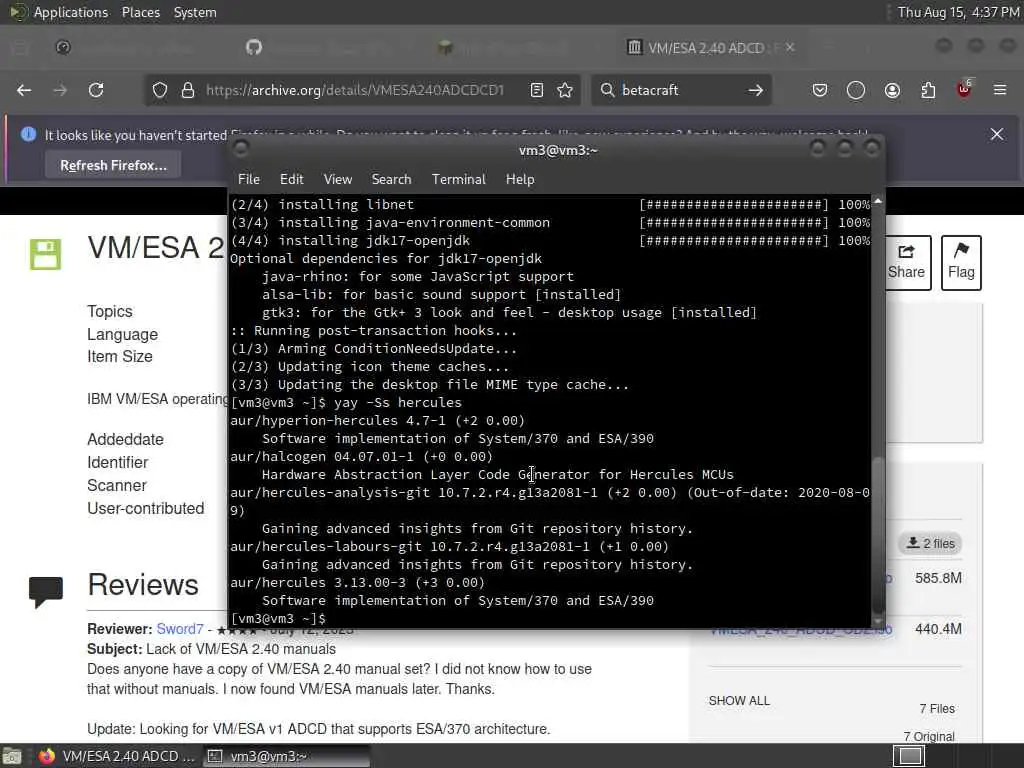Open the terminal View menu
The height and width of the screenshot is (768, 1024).
pos(338,179)
